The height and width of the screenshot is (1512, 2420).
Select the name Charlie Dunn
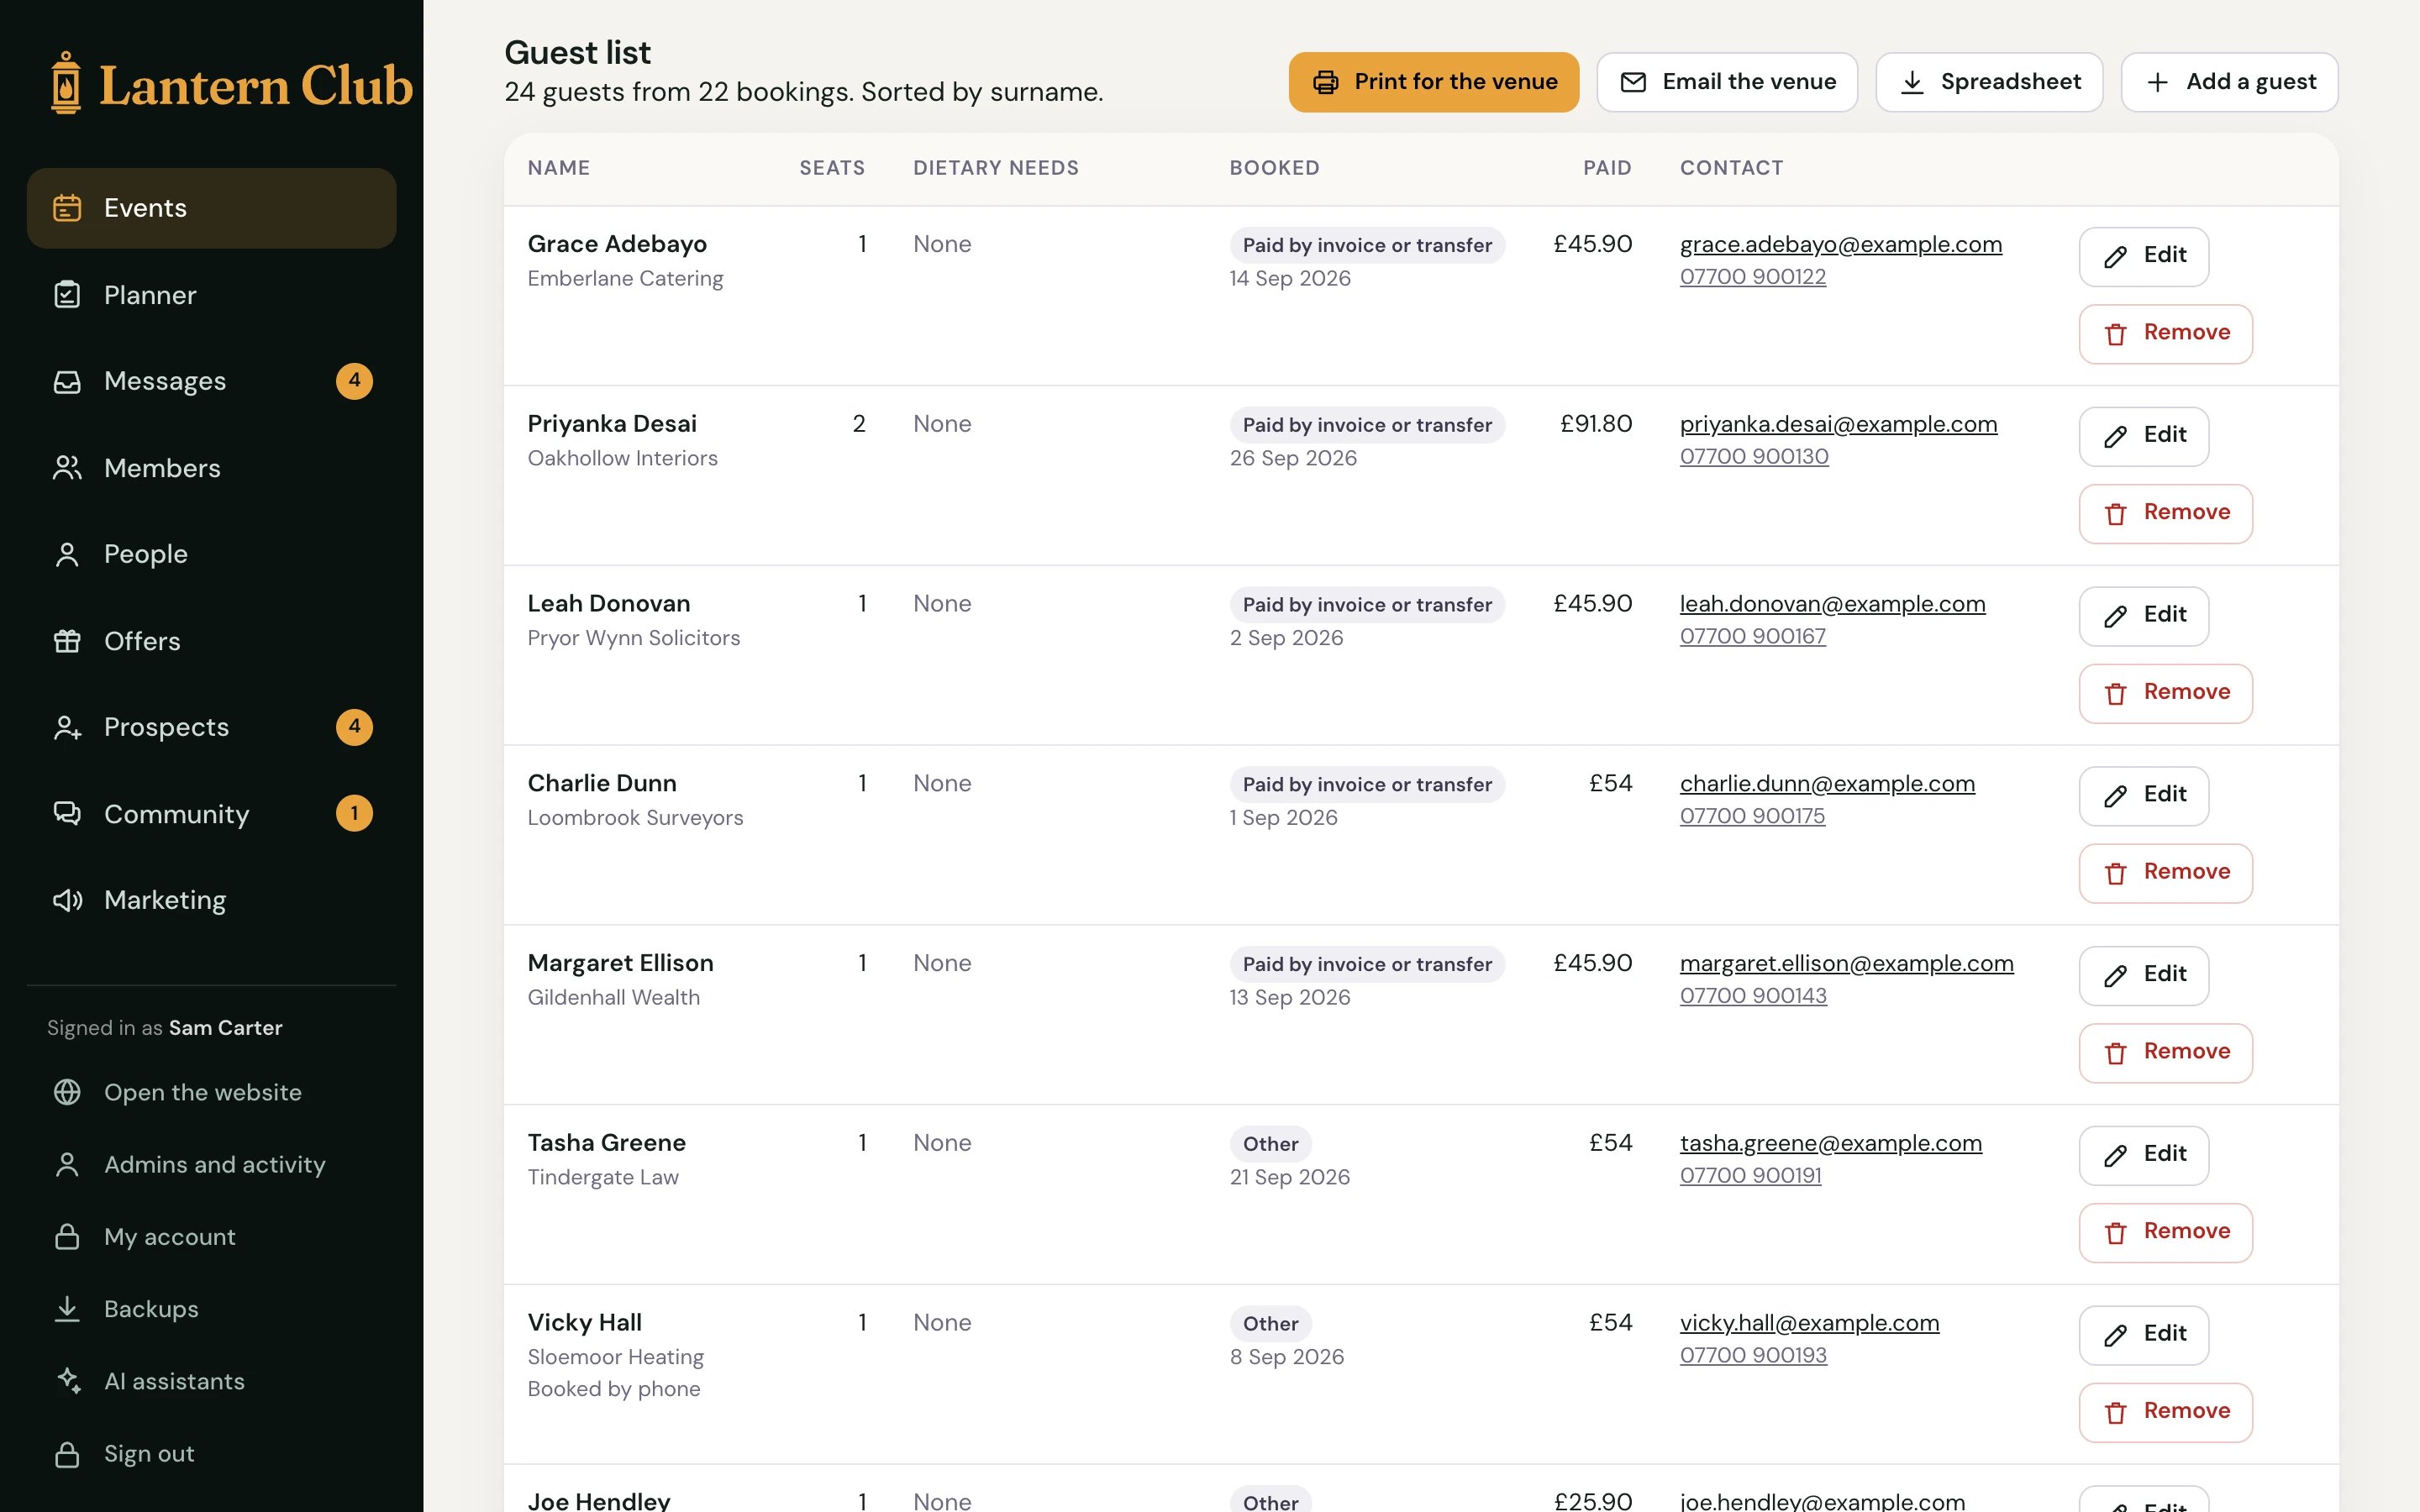click(x=602, y=783)
